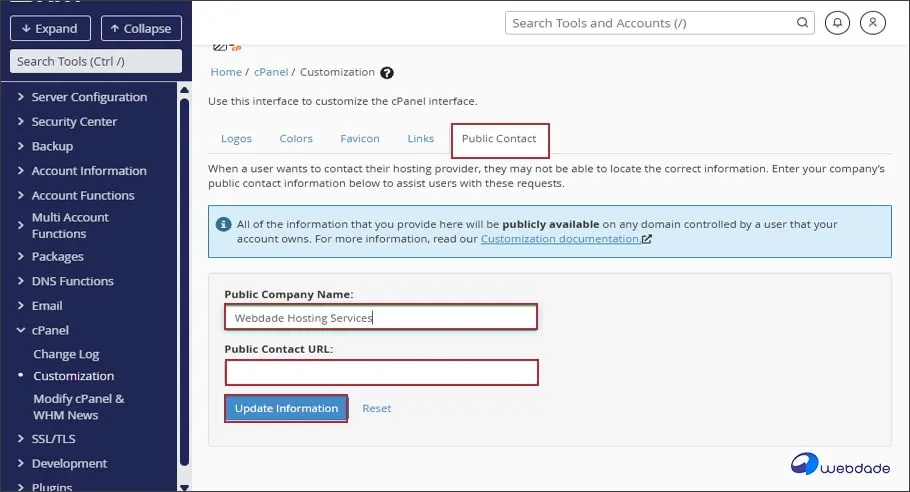
Task: Click the Public Company Name field
Action: coord(382,318)
